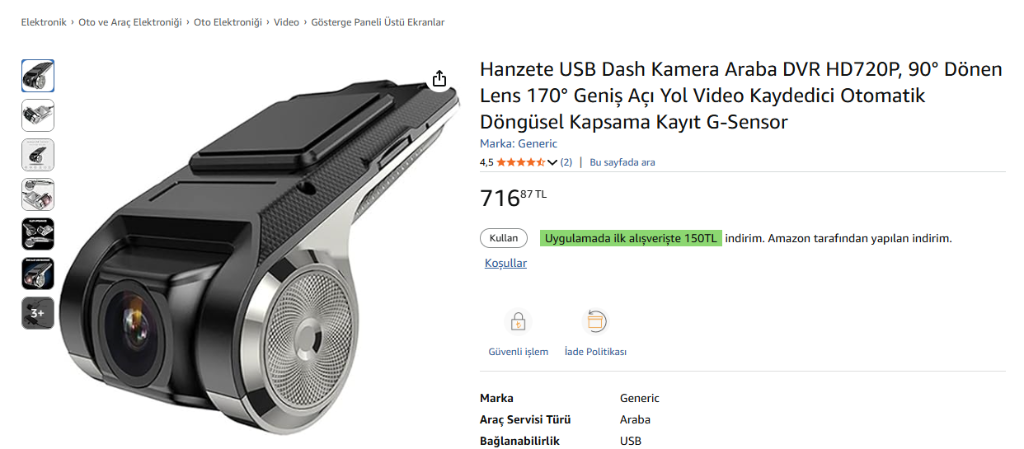Click the main dash camera product image

click(x=260, y=260)
